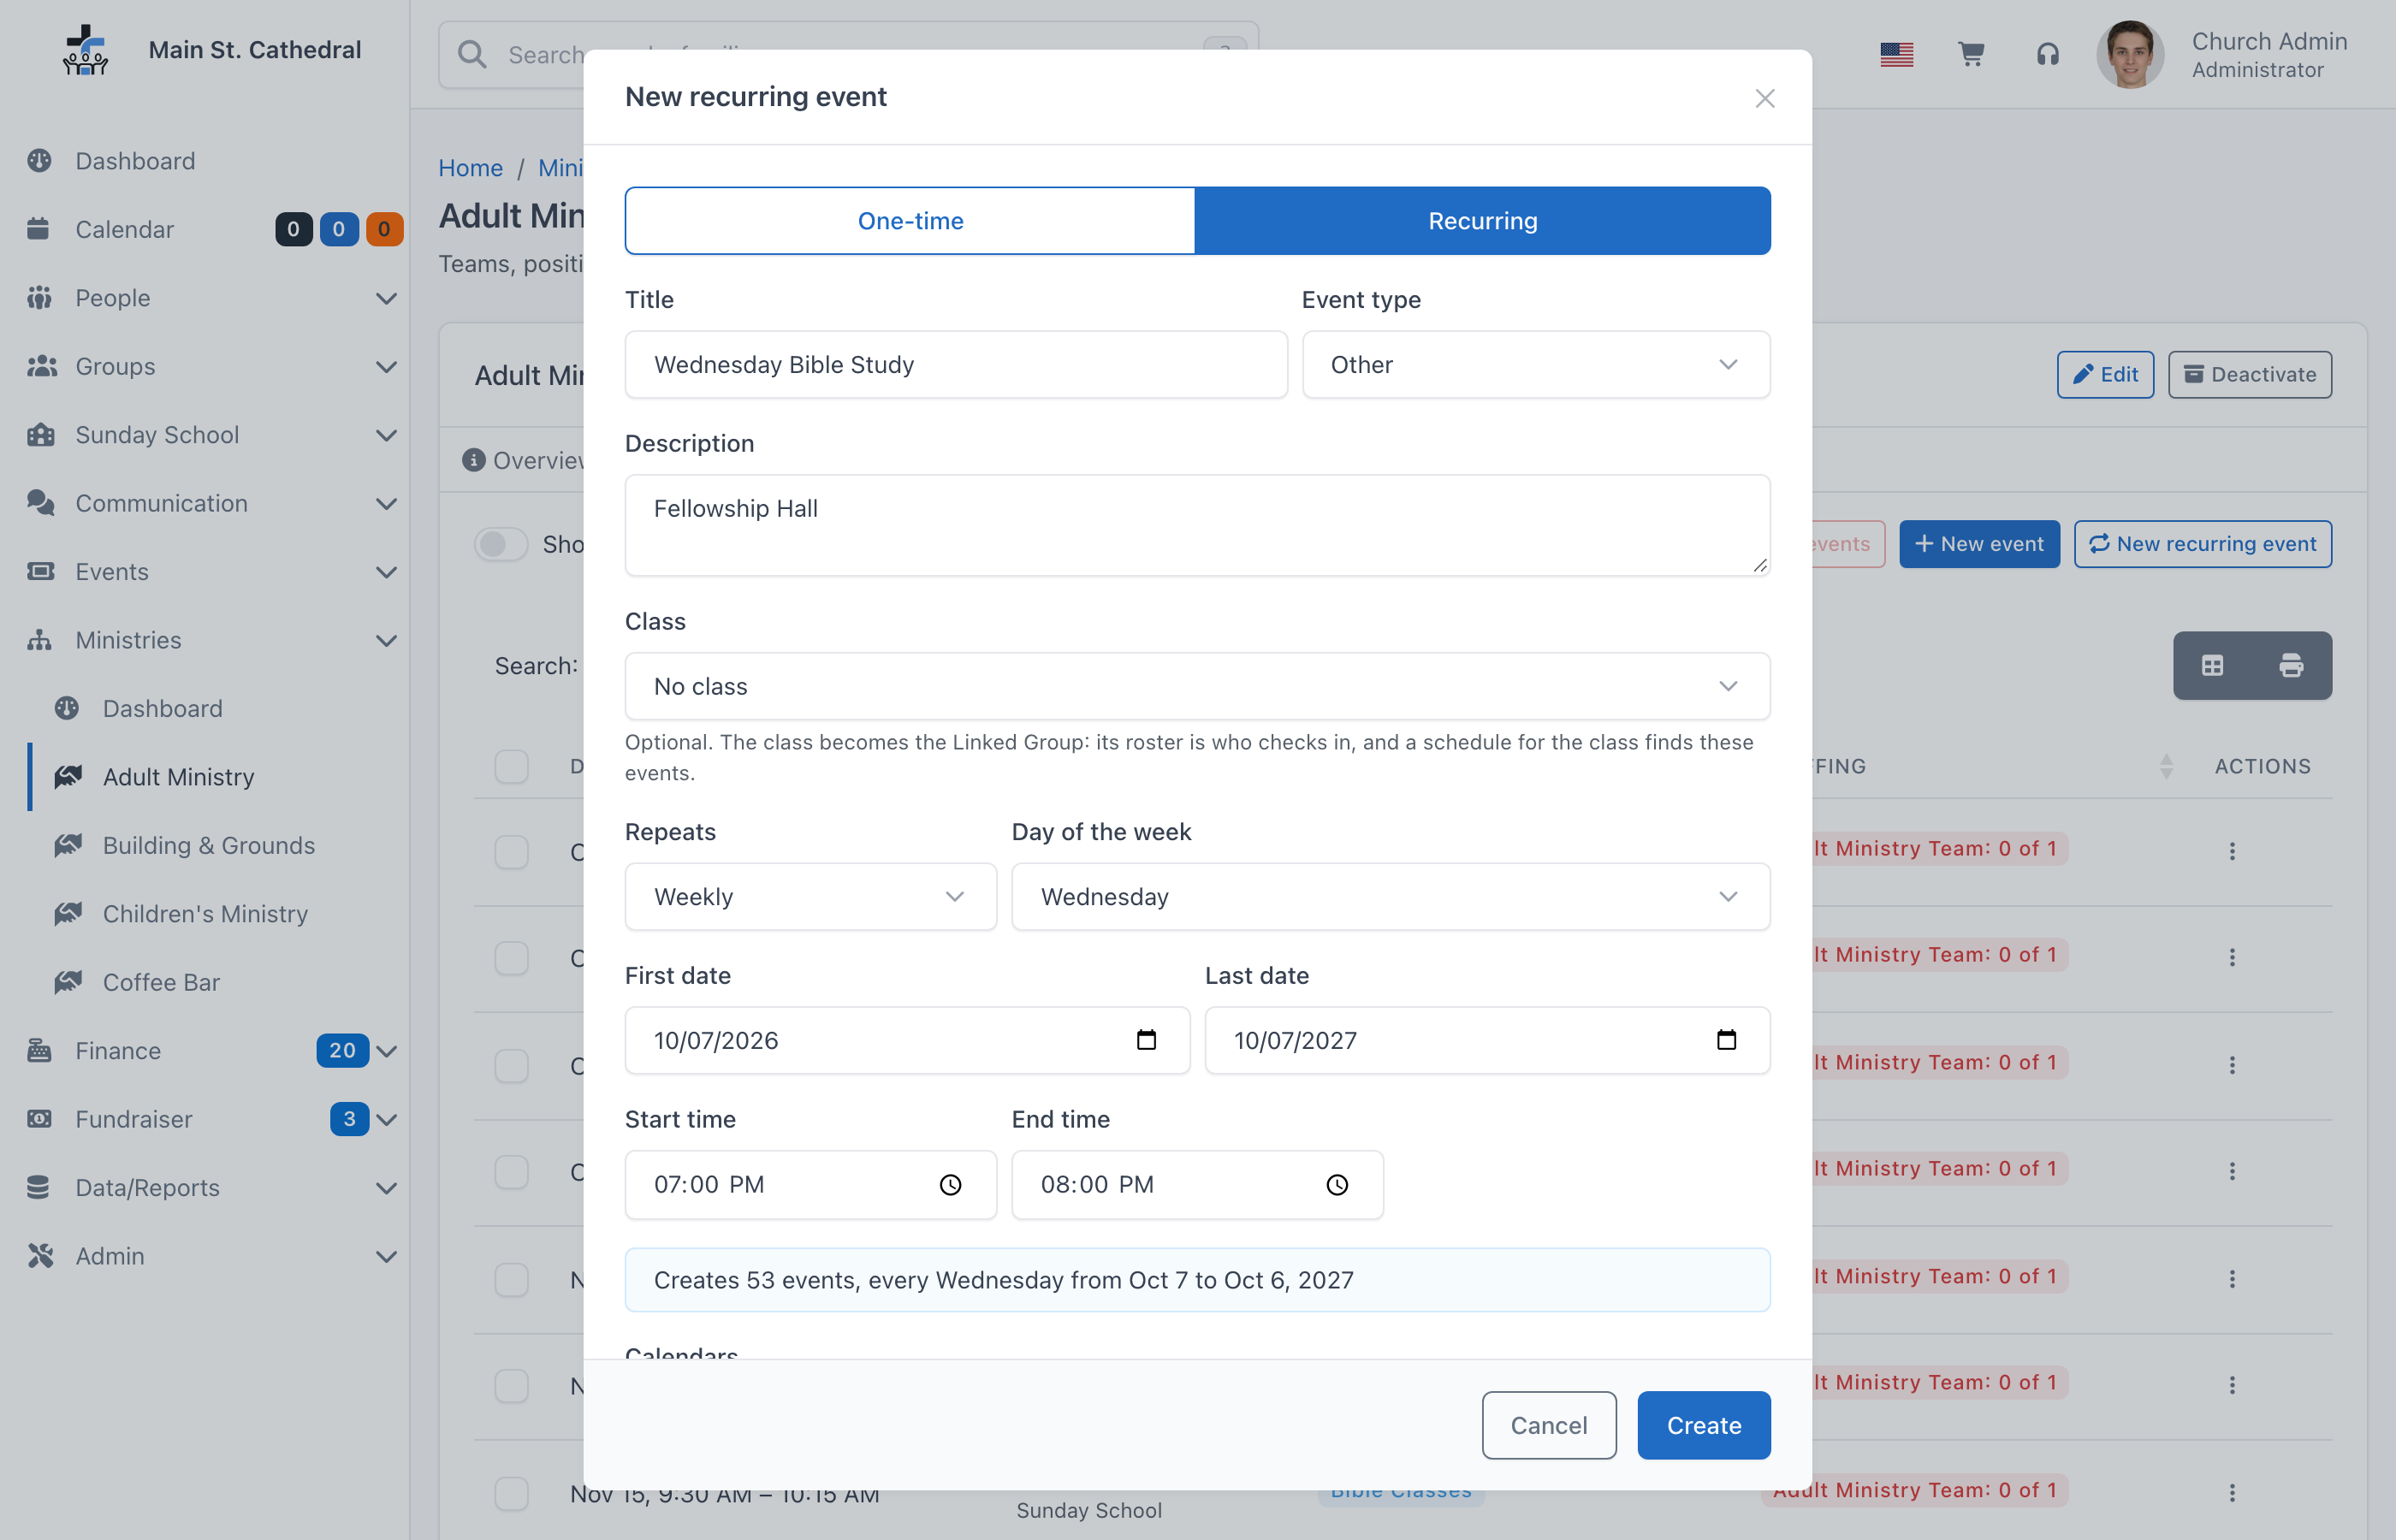Viewport: 2396px width, 1540px height.
Task: Tick the checkbox on the Nov 15 row
Action: coord(511,1493)
